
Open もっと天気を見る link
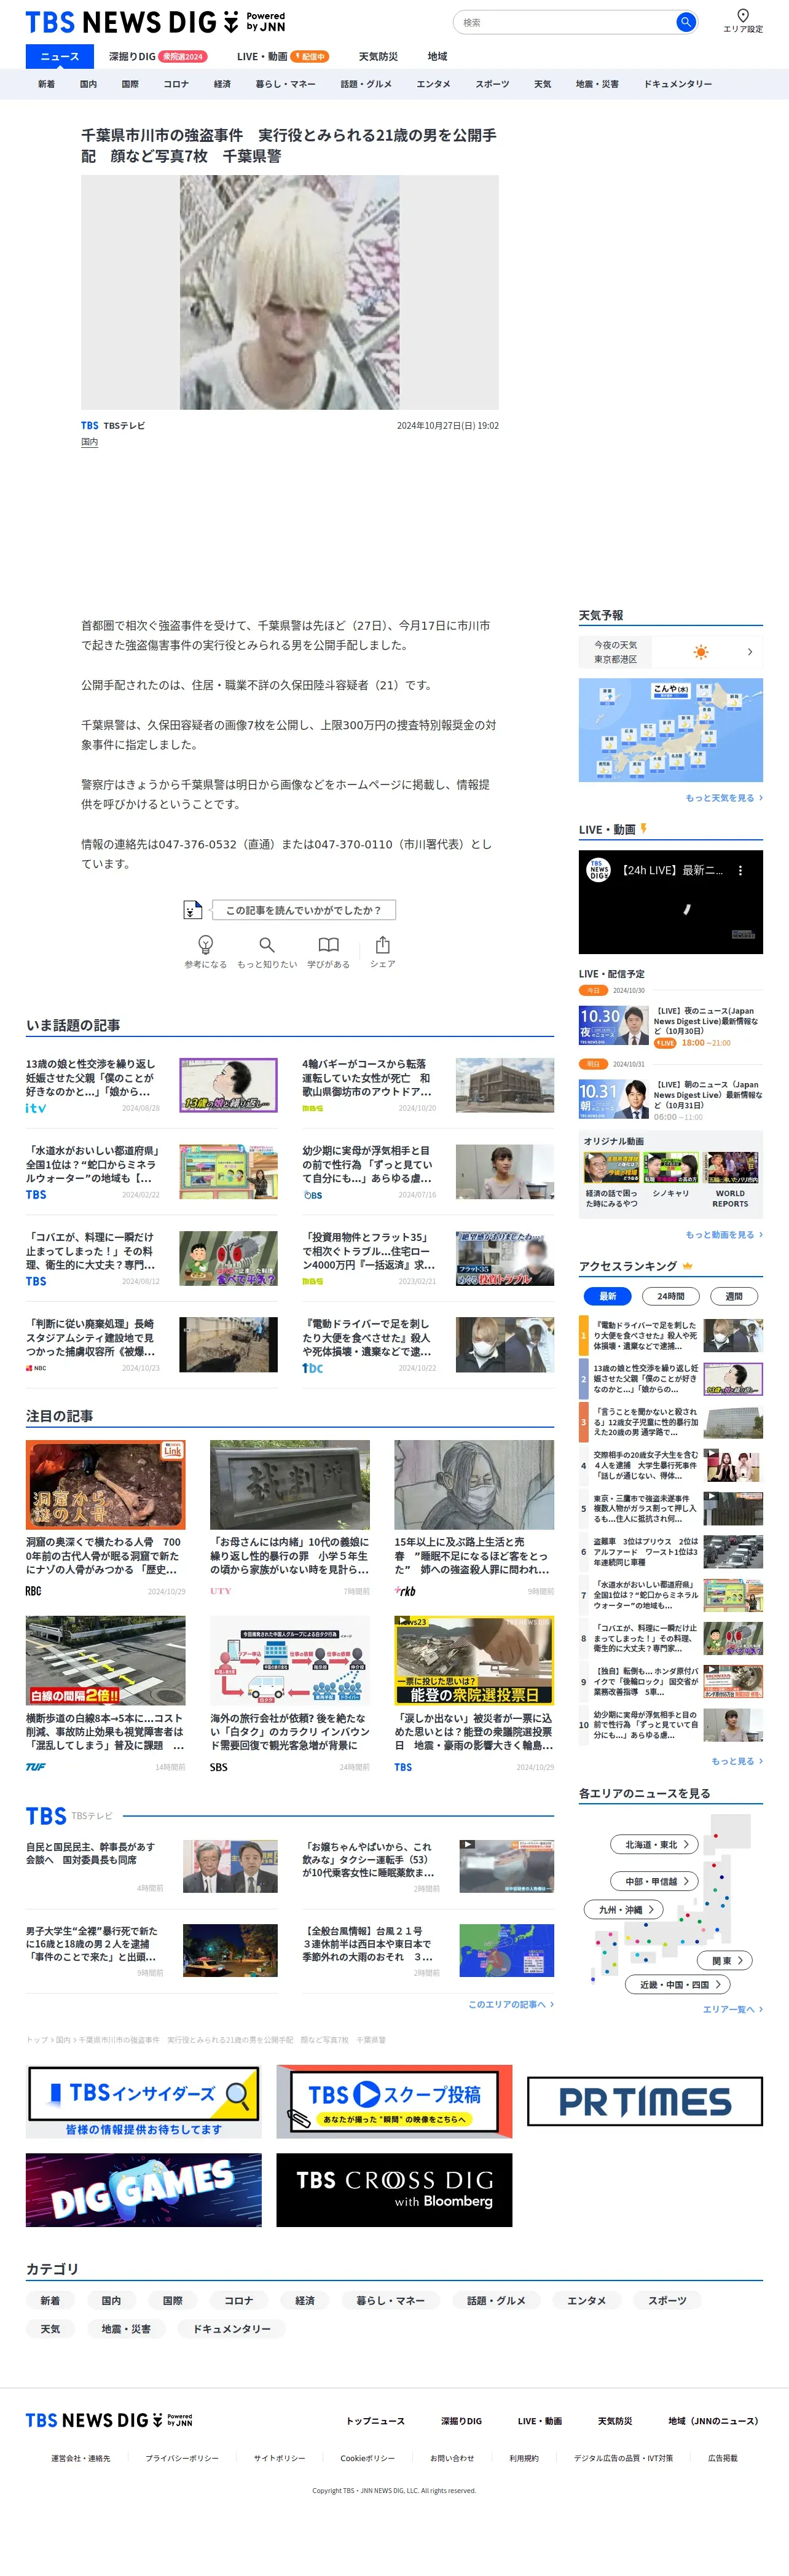point(724,798)
